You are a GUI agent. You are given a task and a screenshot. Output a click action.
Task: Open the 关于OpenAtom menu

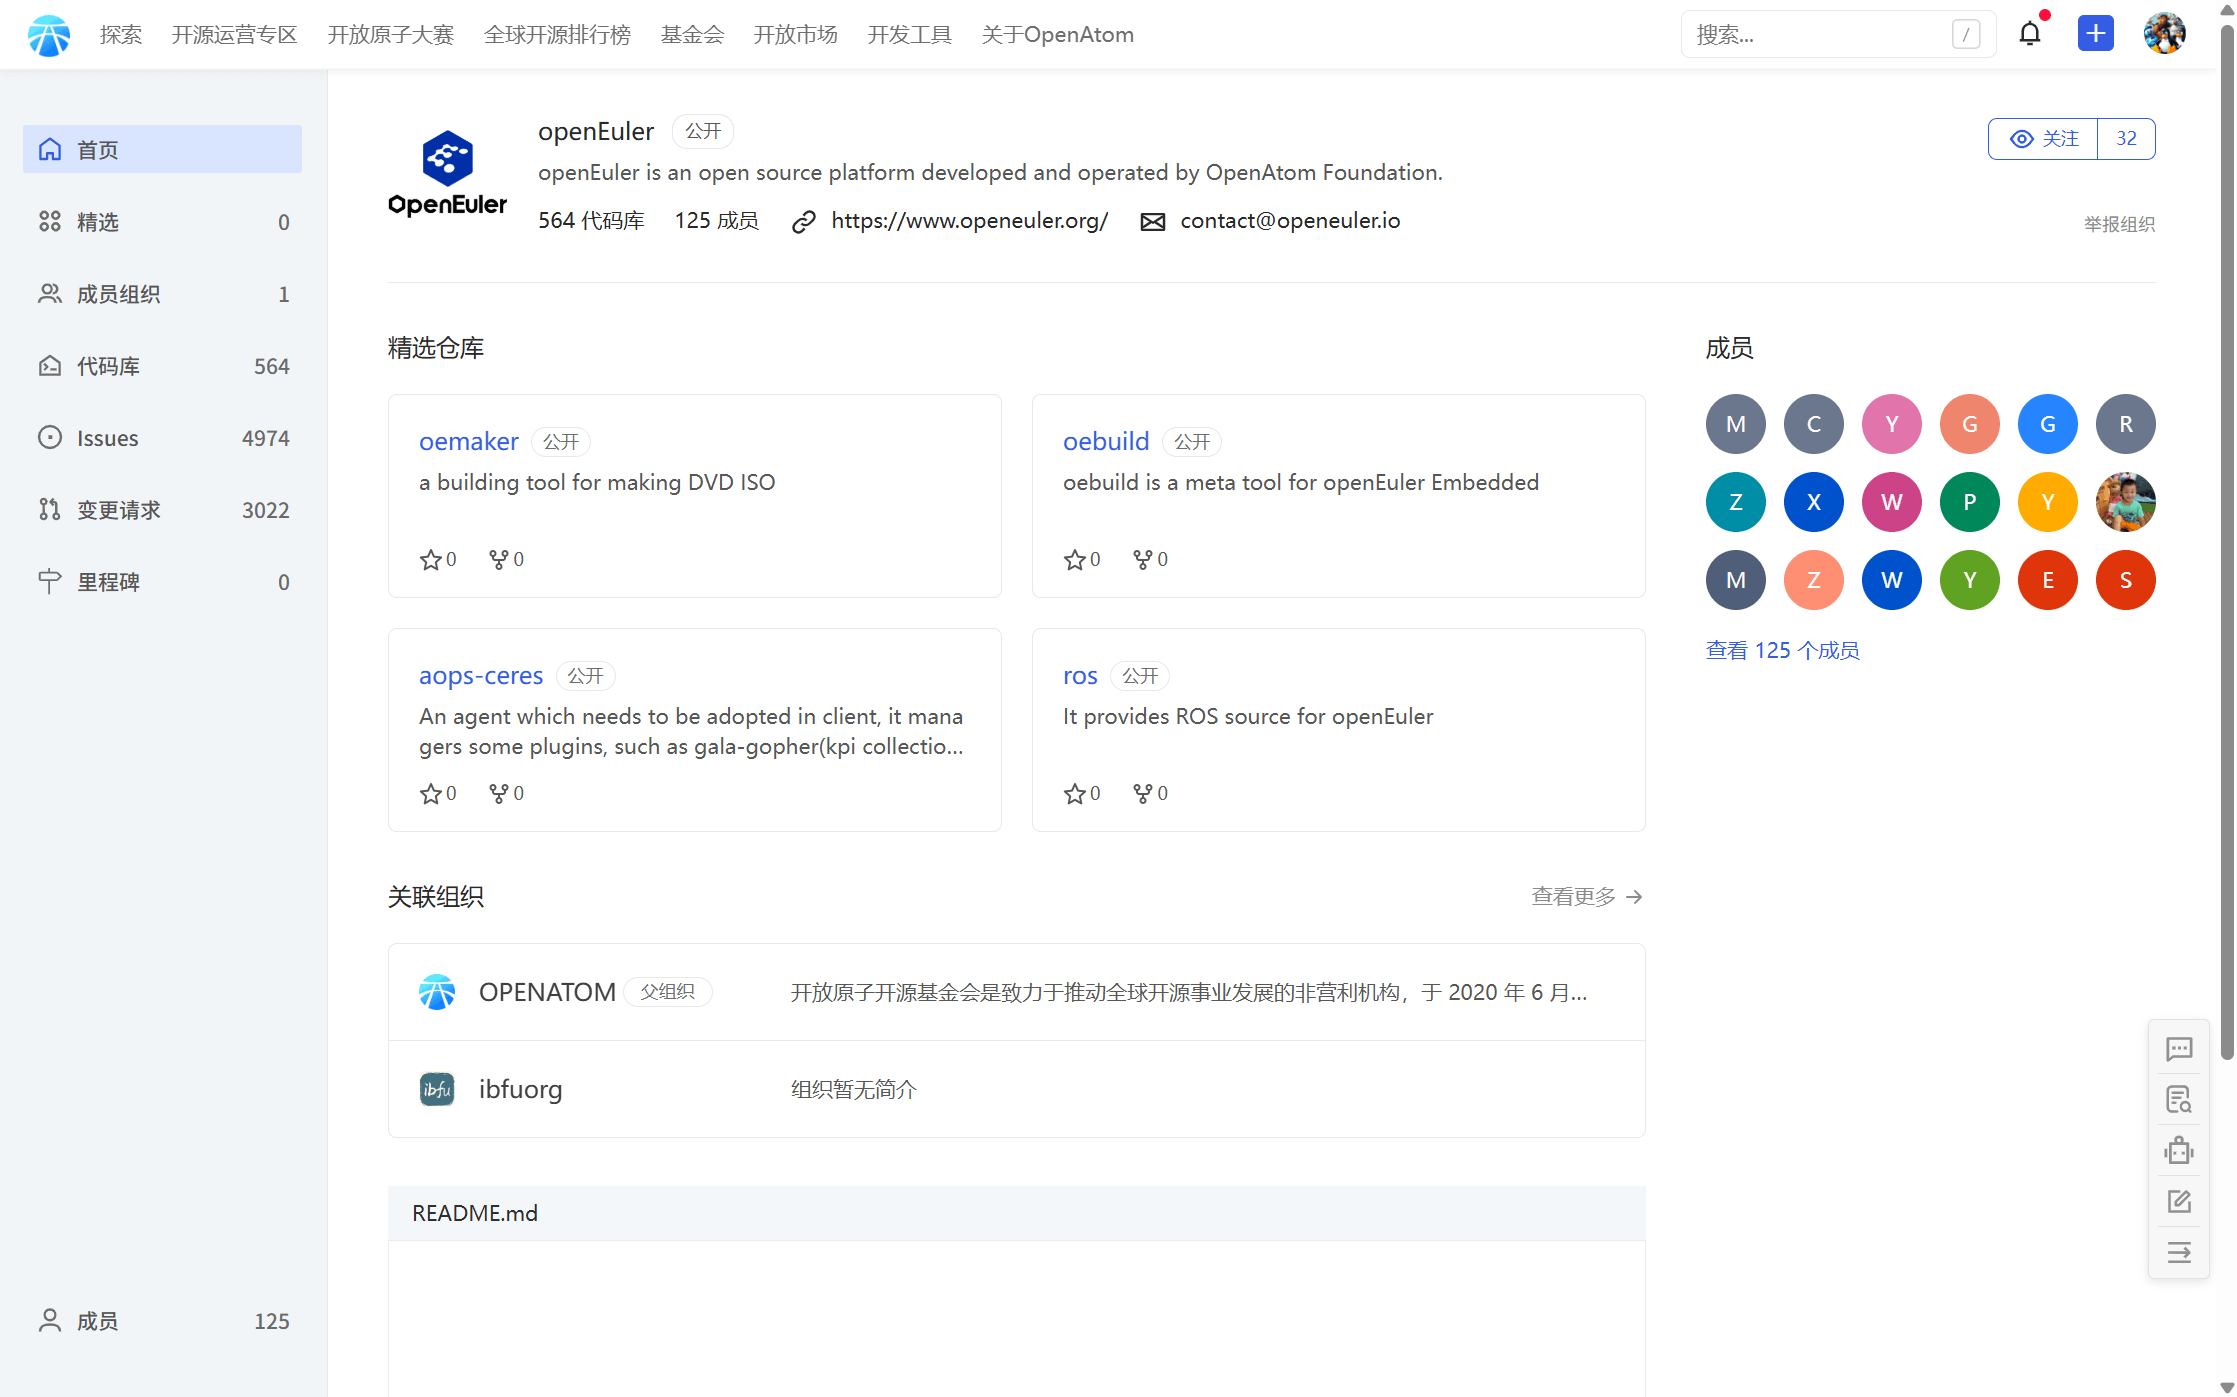point(1058,35)
